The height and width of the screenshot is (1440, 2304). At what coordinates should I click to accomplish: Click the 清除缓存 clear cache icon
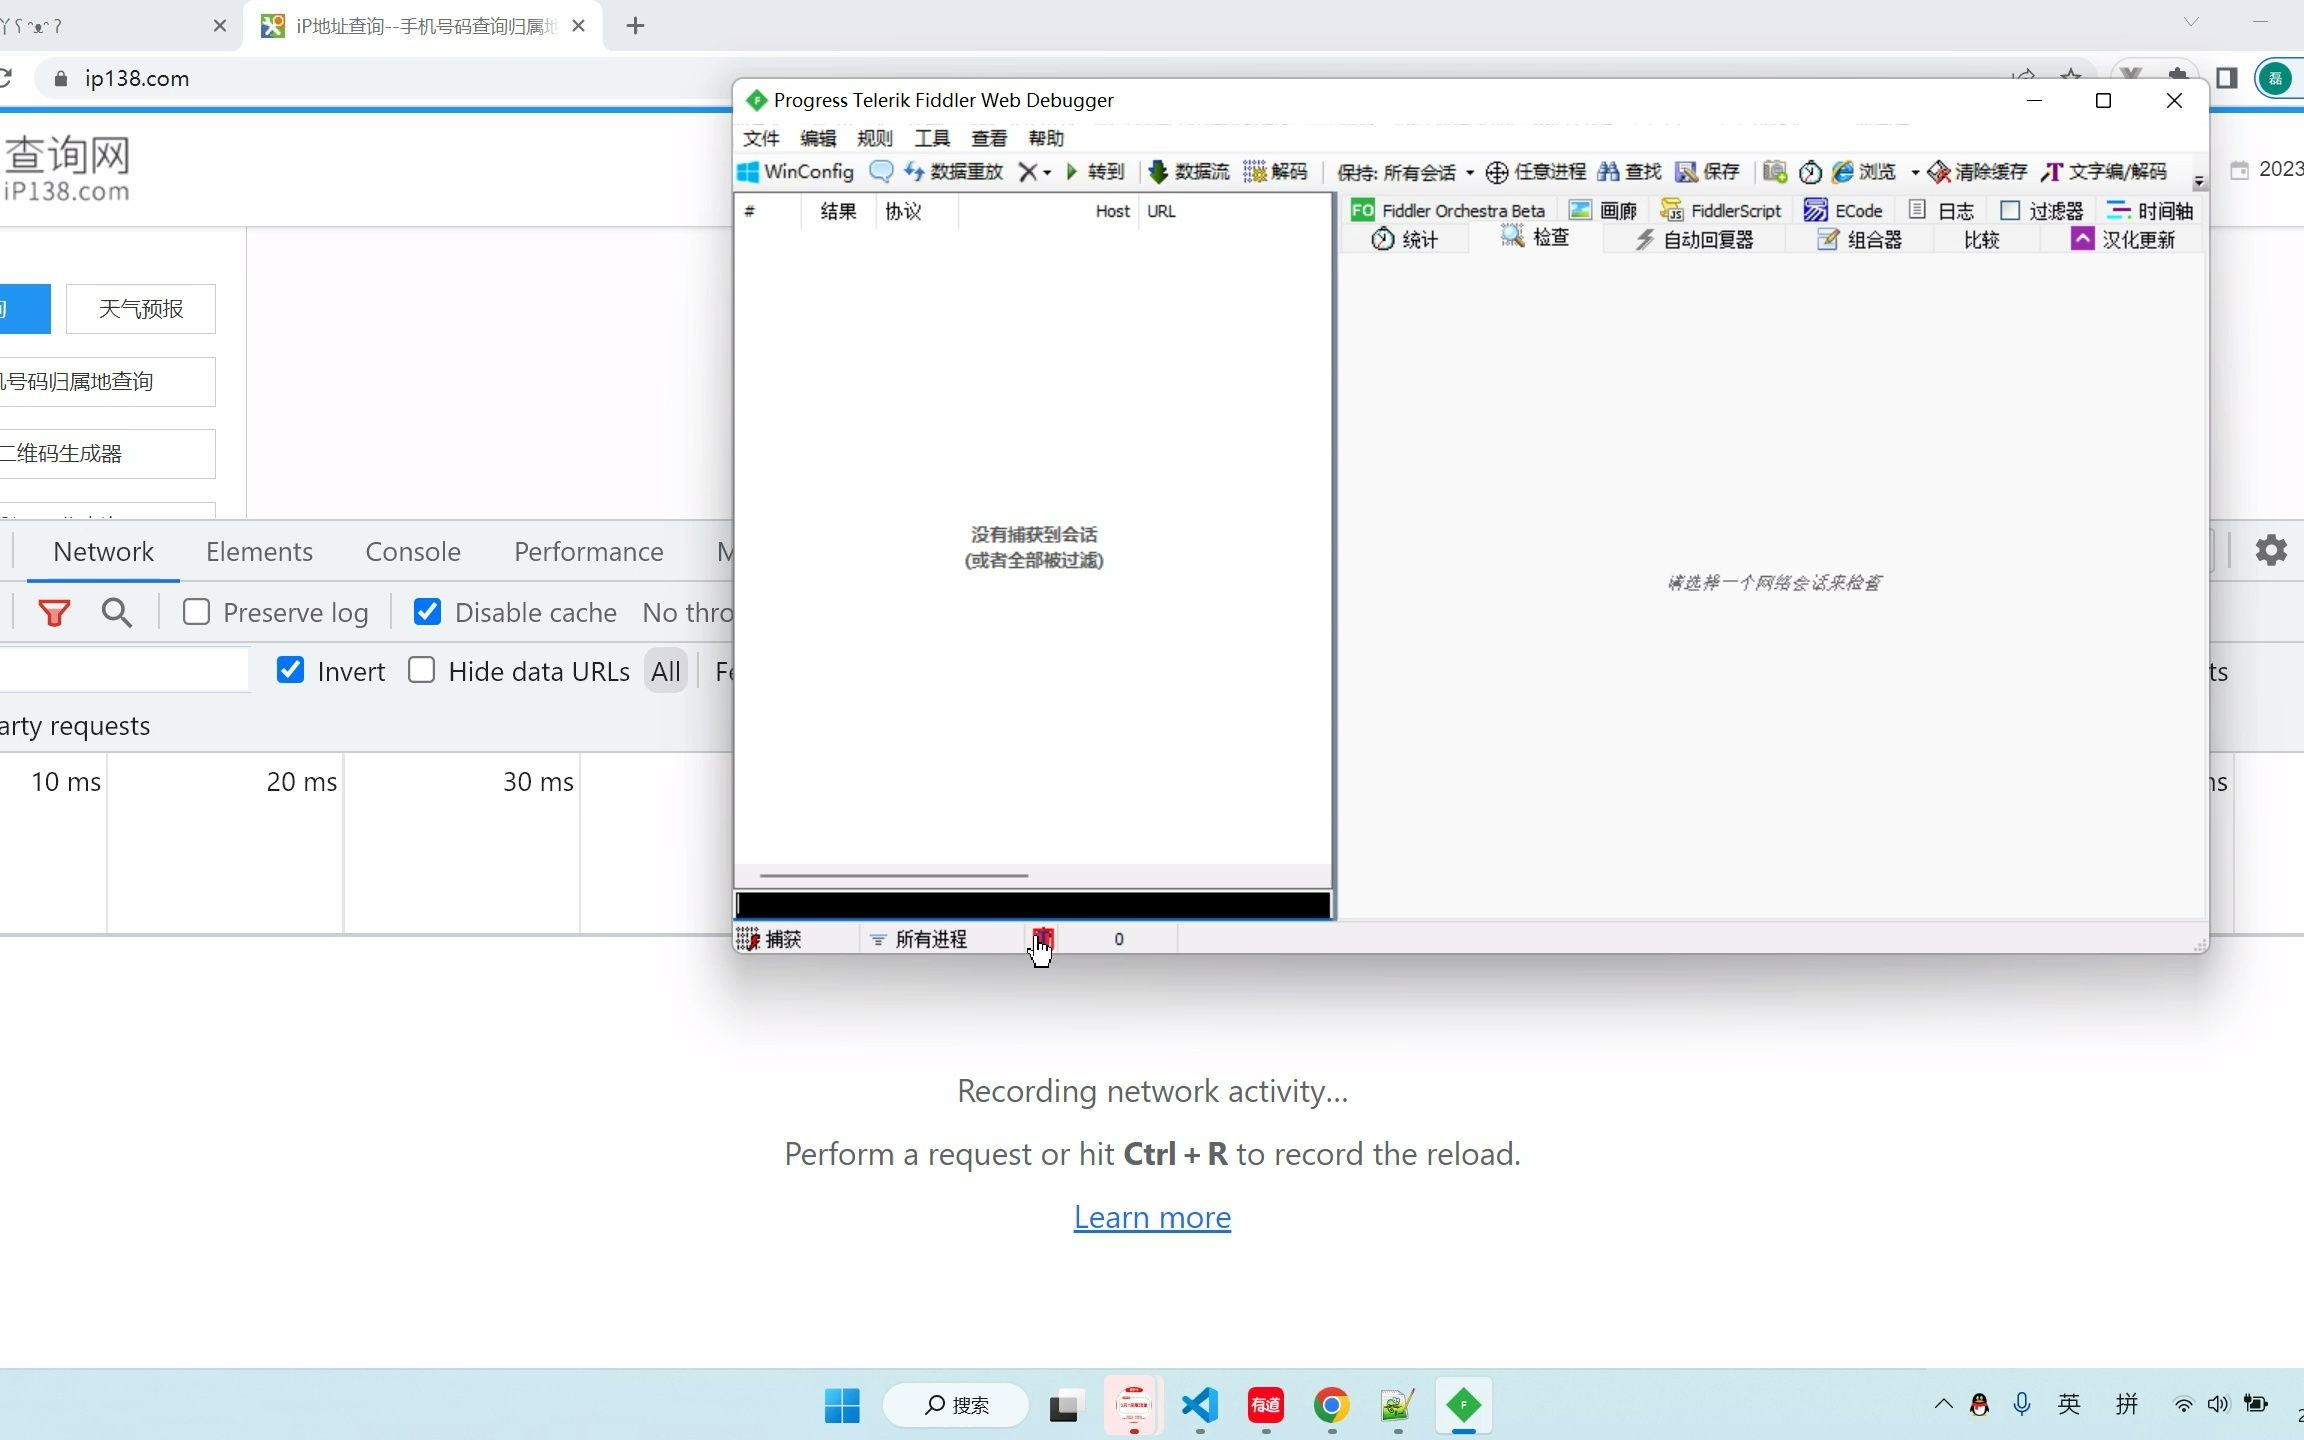coord(1939,172)
